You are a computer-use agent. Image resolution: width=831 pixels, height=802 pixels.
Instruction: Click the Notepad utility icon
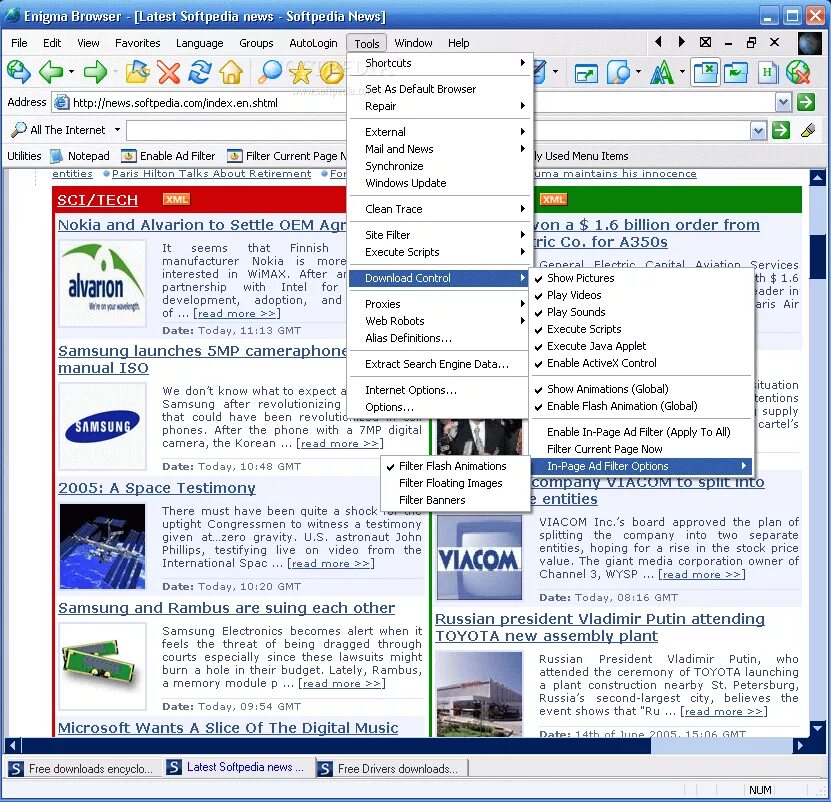point(56,156)
